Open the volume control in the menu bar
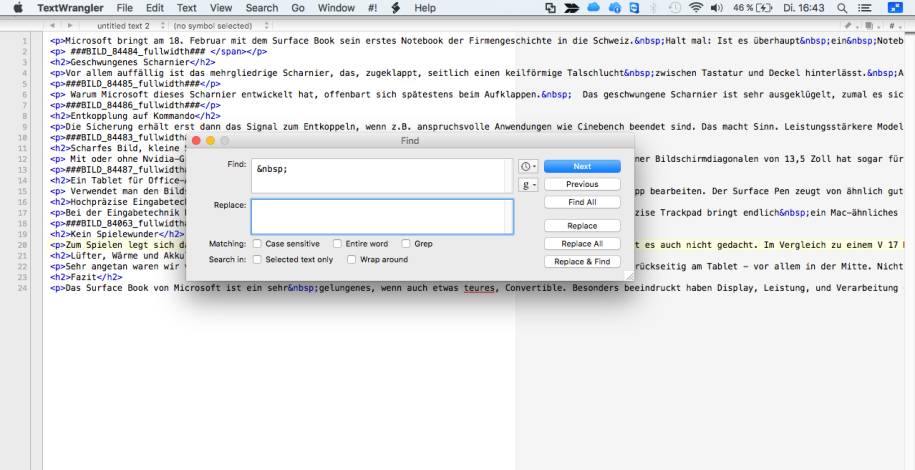 click(717, 8)
